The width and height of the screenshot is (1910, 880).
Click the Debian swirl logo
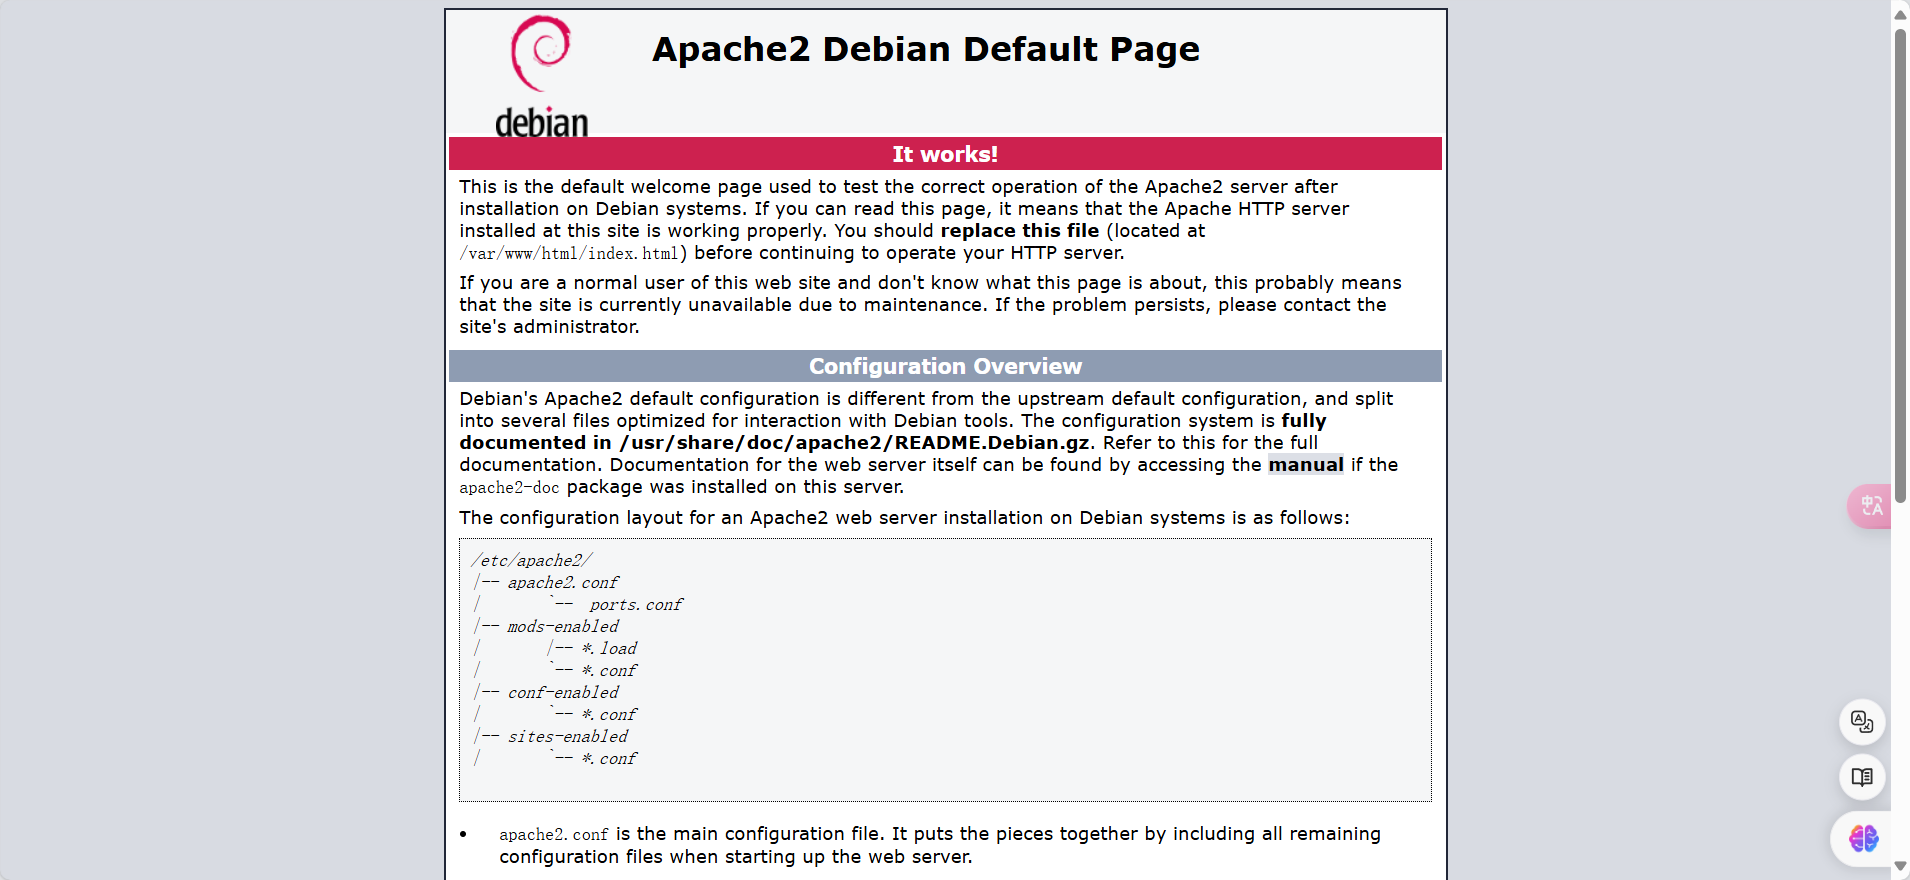click(541, 53)
